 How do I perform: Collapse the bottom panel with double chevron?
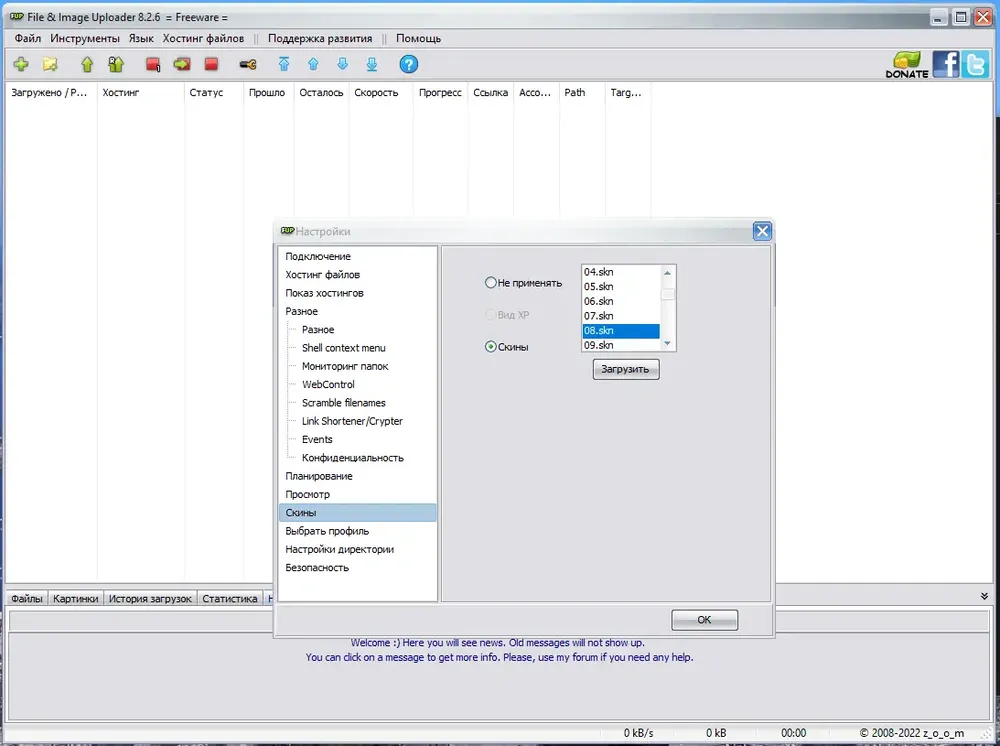pos(984,596)
